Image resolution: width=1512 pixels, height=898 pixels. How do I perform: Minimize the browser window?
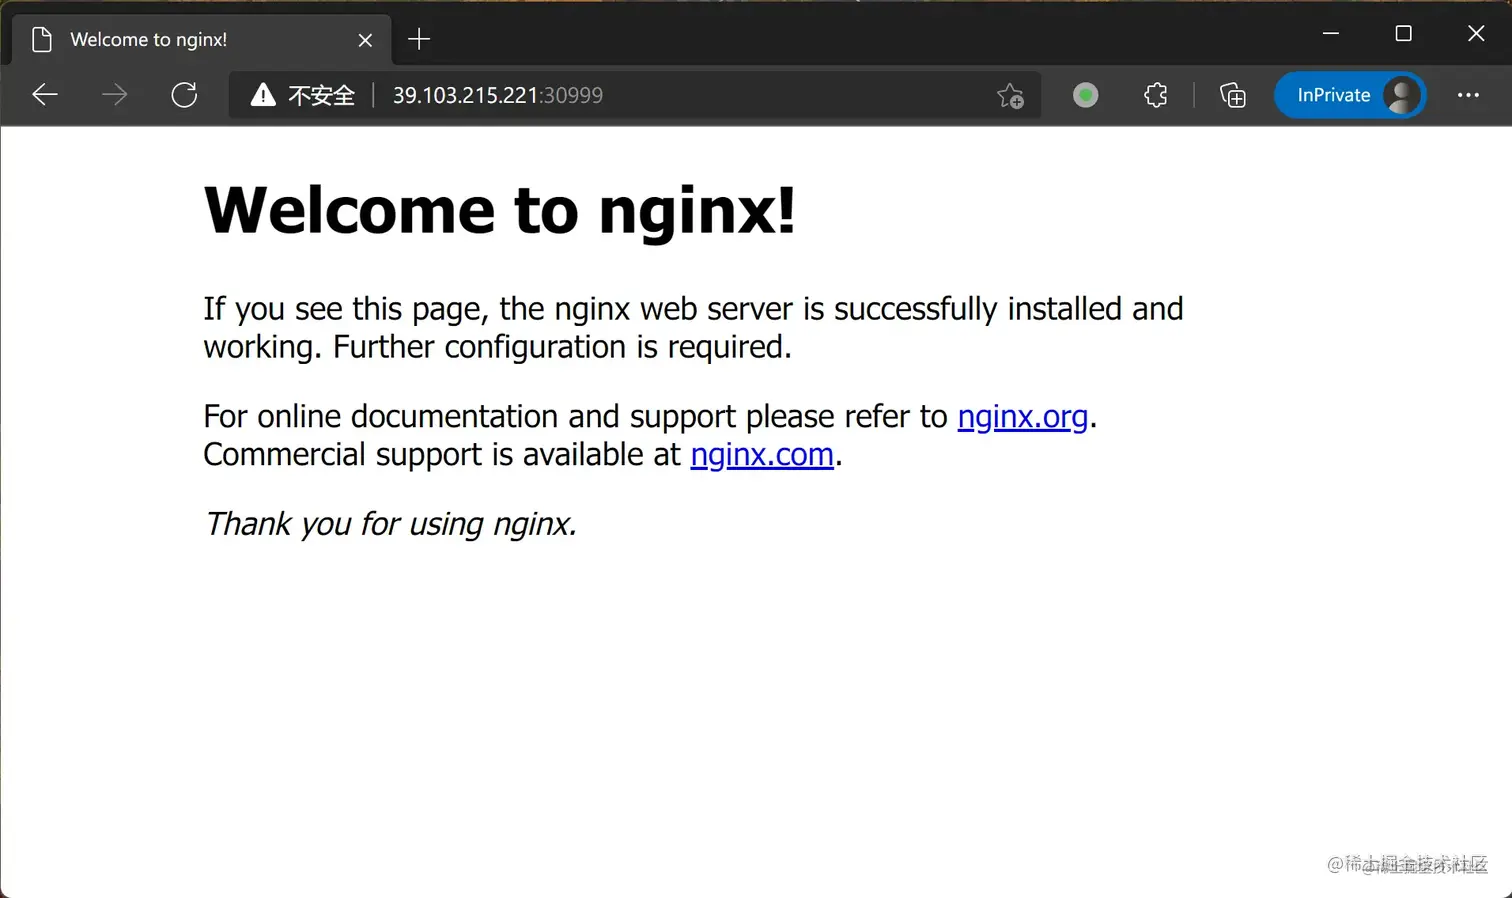click(x=1331, y=33)
